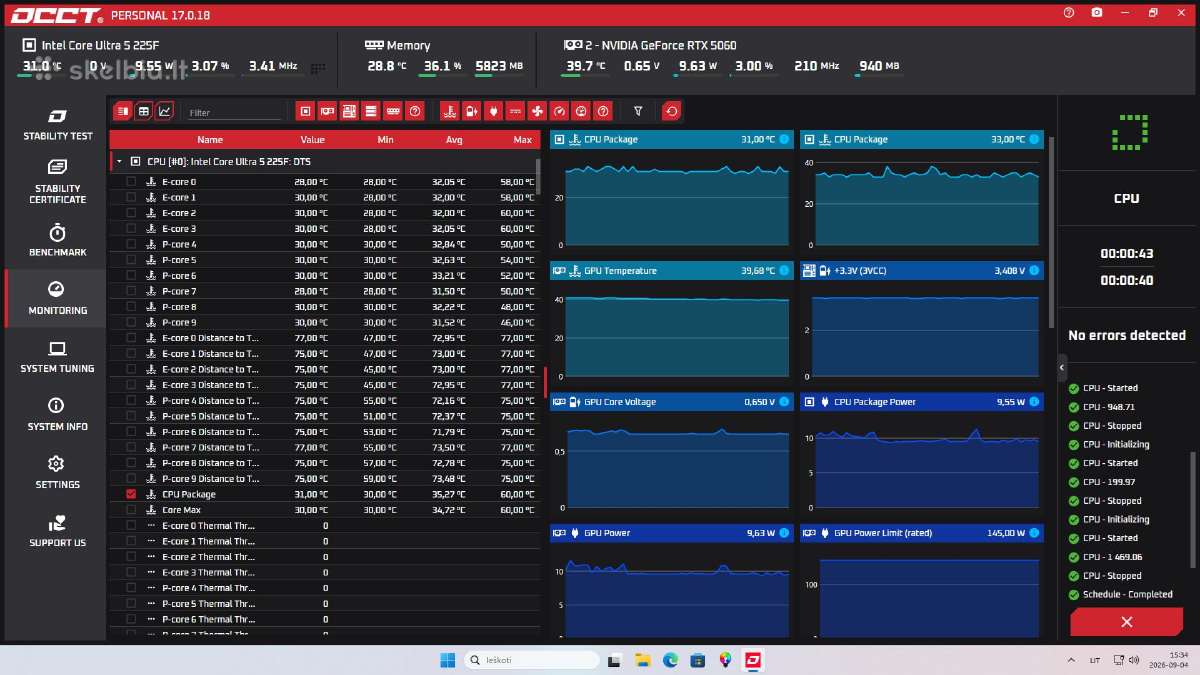The height and width of the screenshot is (675, 1200).
Task: Click the funnel filter icon in toolbar
Action: click(638, 111)
